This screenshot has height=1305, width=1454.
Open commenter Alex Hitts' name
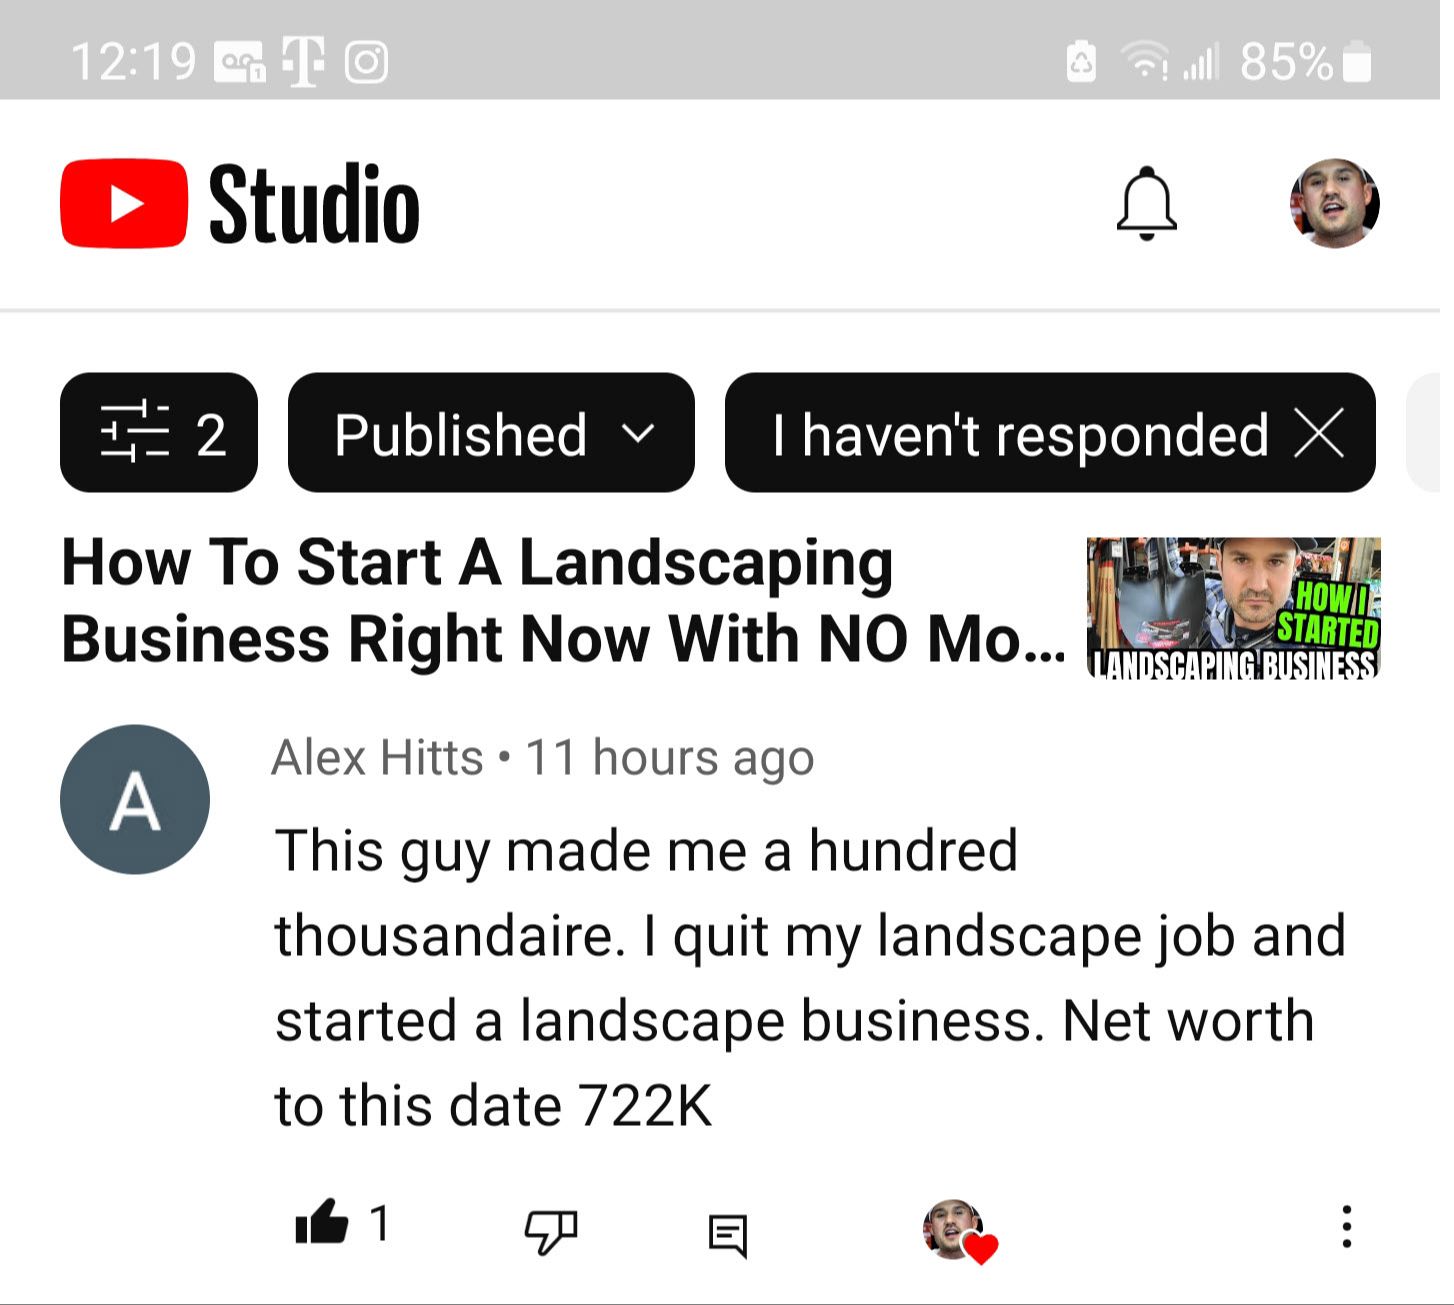coord(377,757)
